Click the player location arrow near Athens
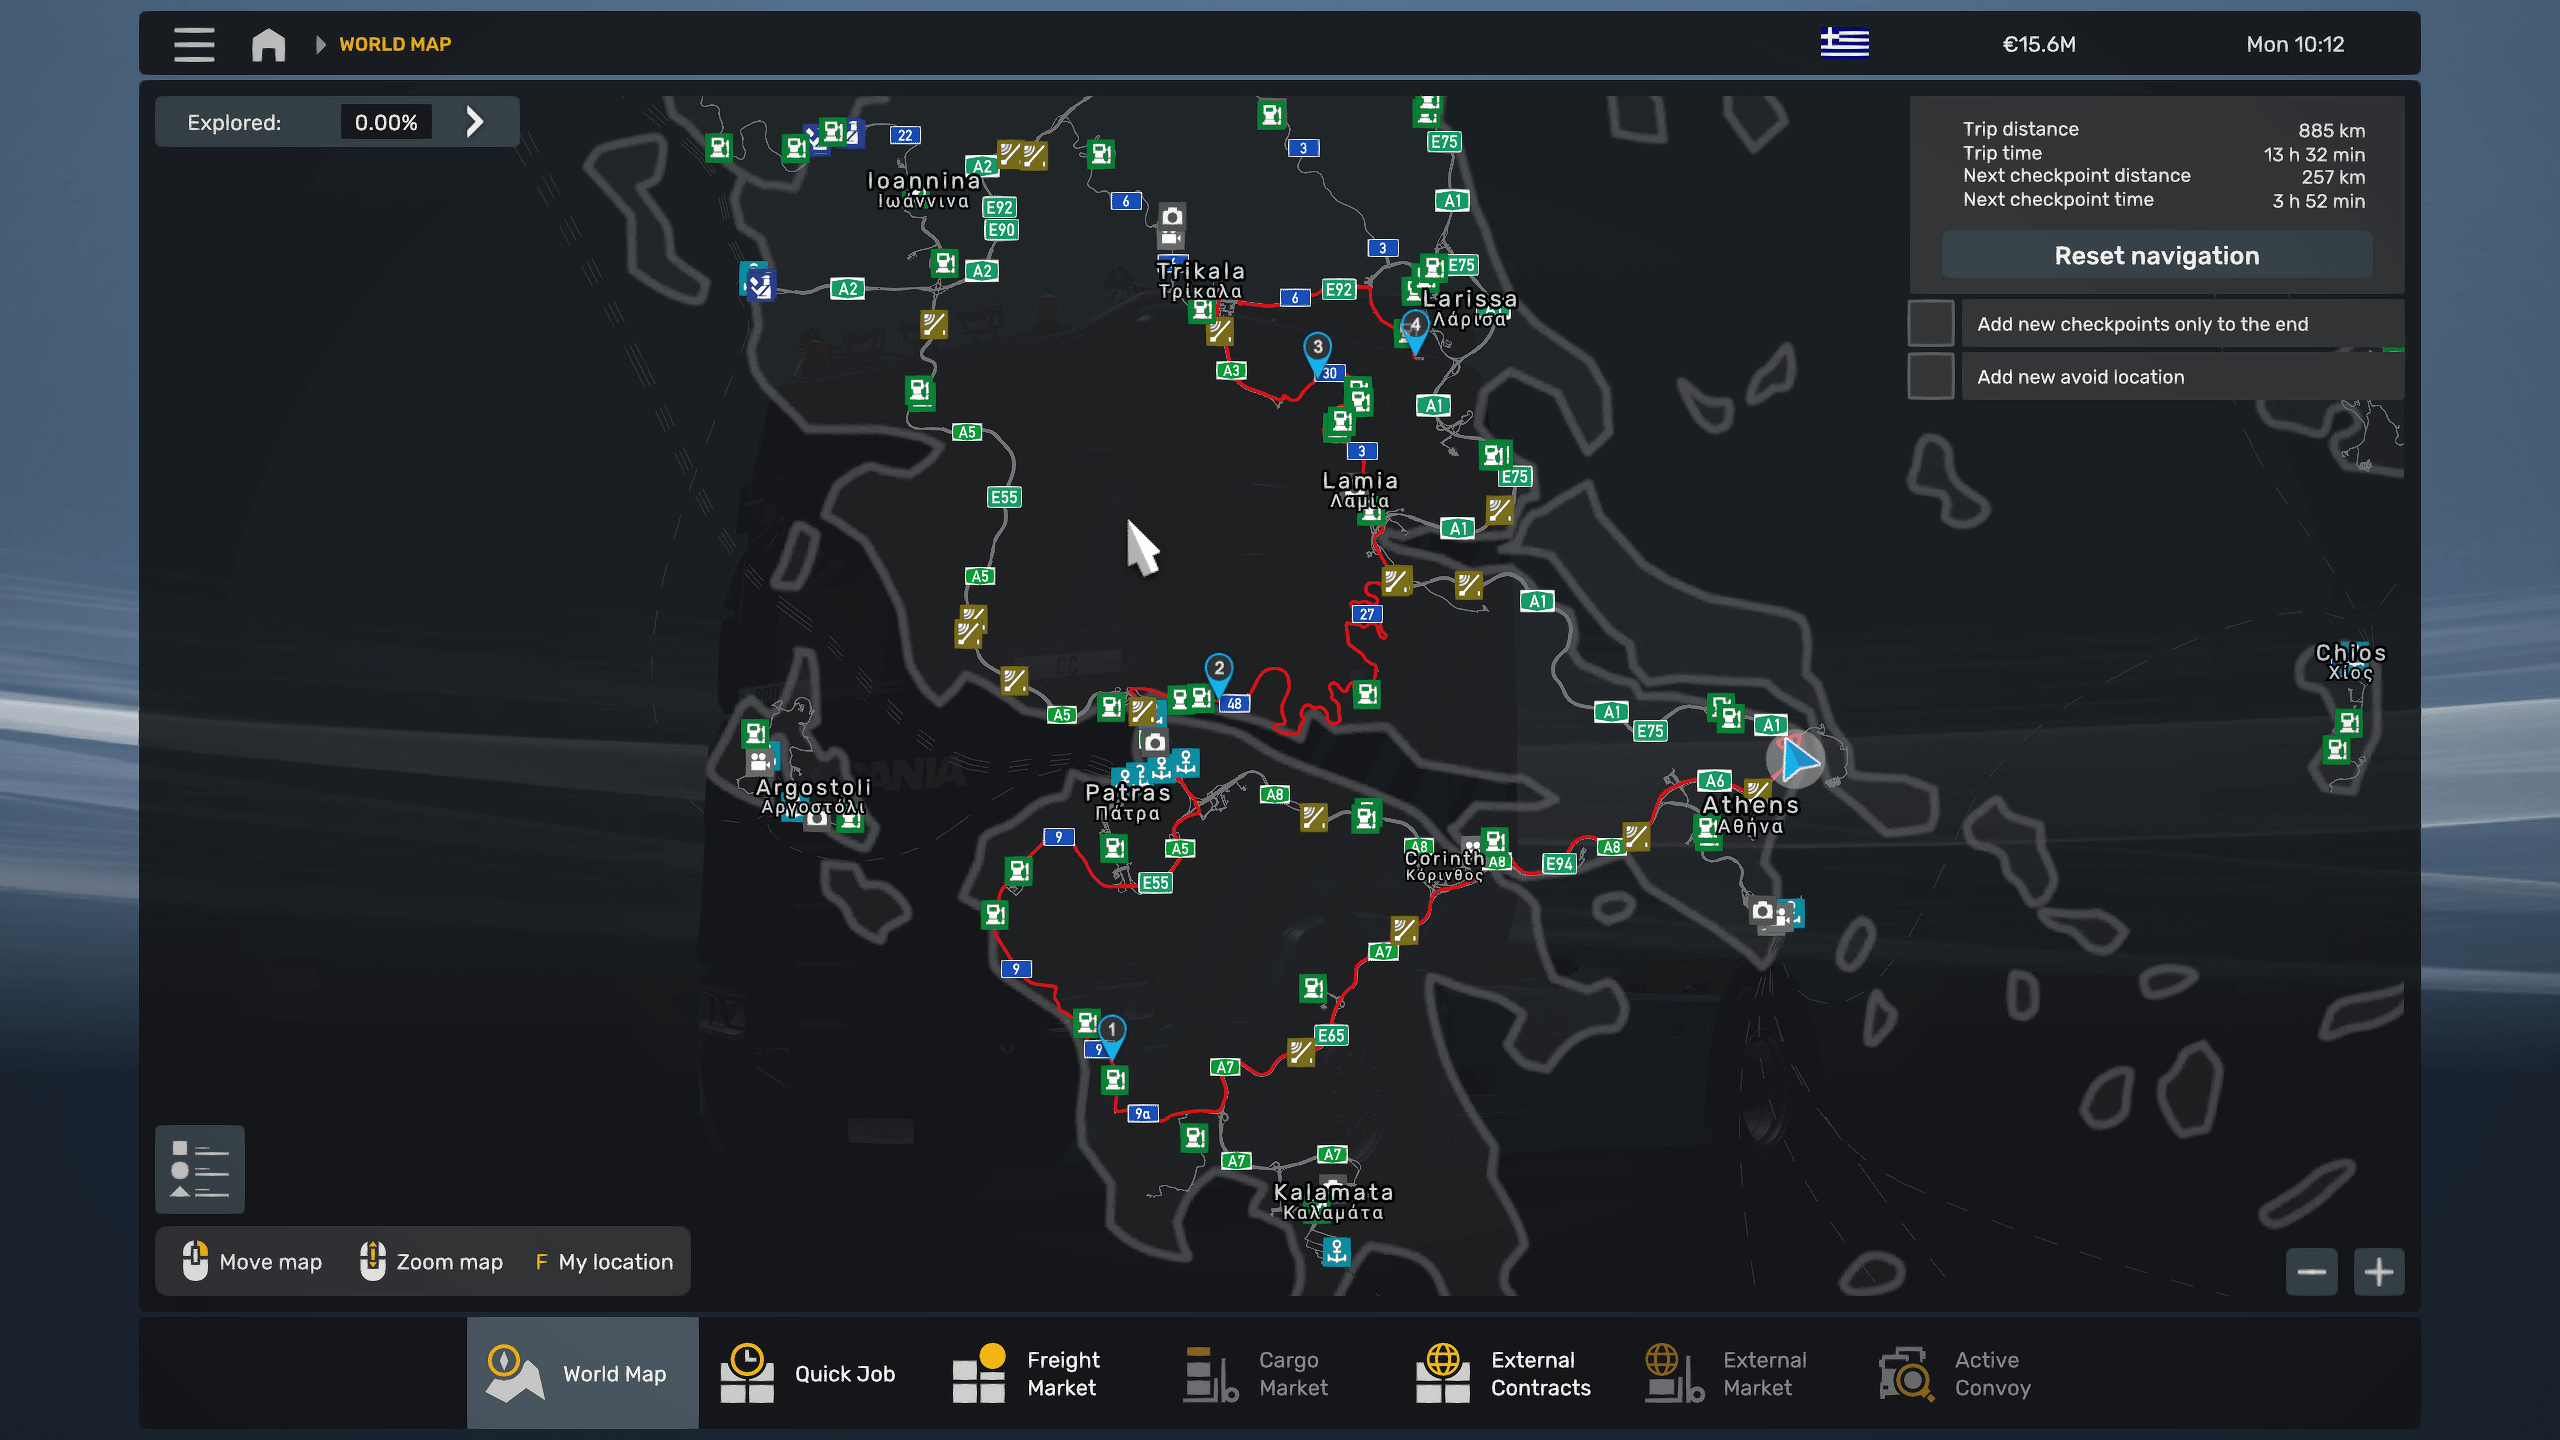 coord(1796,761)
